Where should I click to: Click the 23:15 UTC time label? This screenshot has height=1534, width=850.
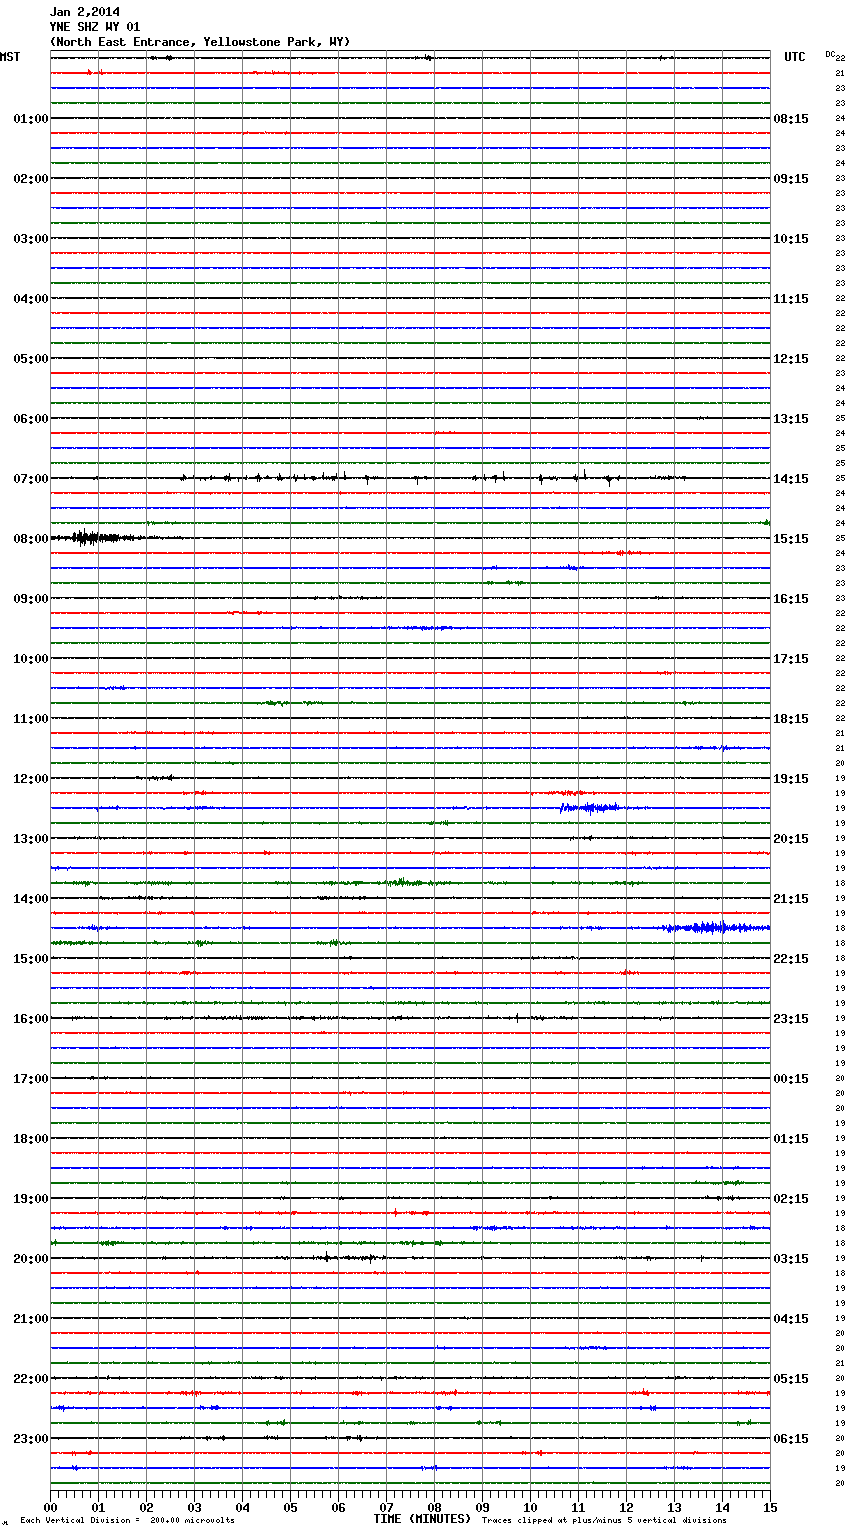pos(791,1019)
